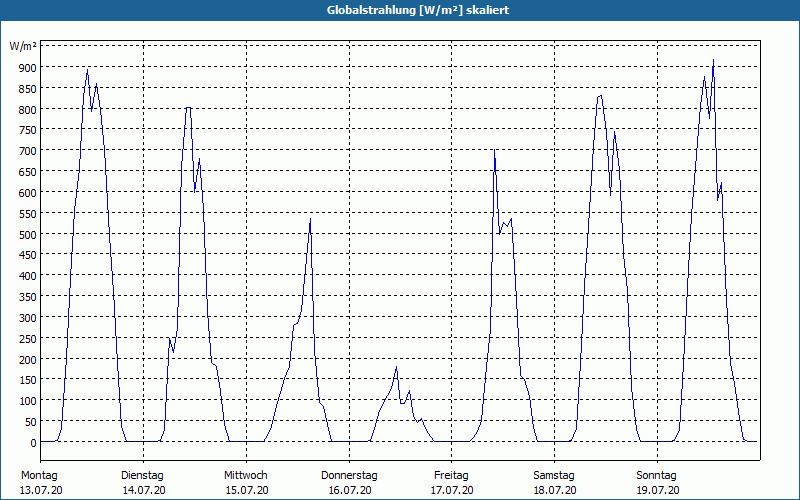800x500 pixels.
Task: Select the y-axis value "550"
Action: tap(28, 214)
